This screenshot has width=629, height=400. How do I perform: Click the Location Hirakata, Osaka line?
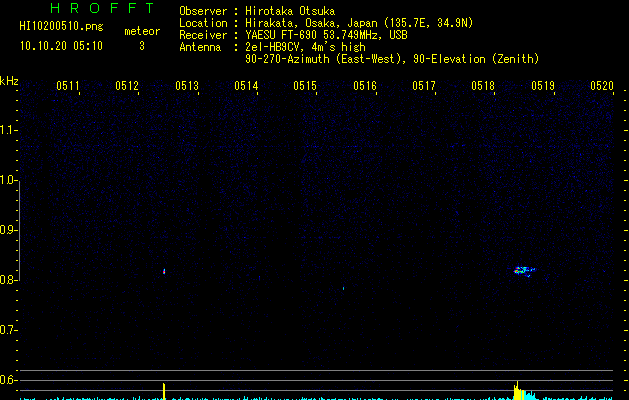tap(326, 23)
